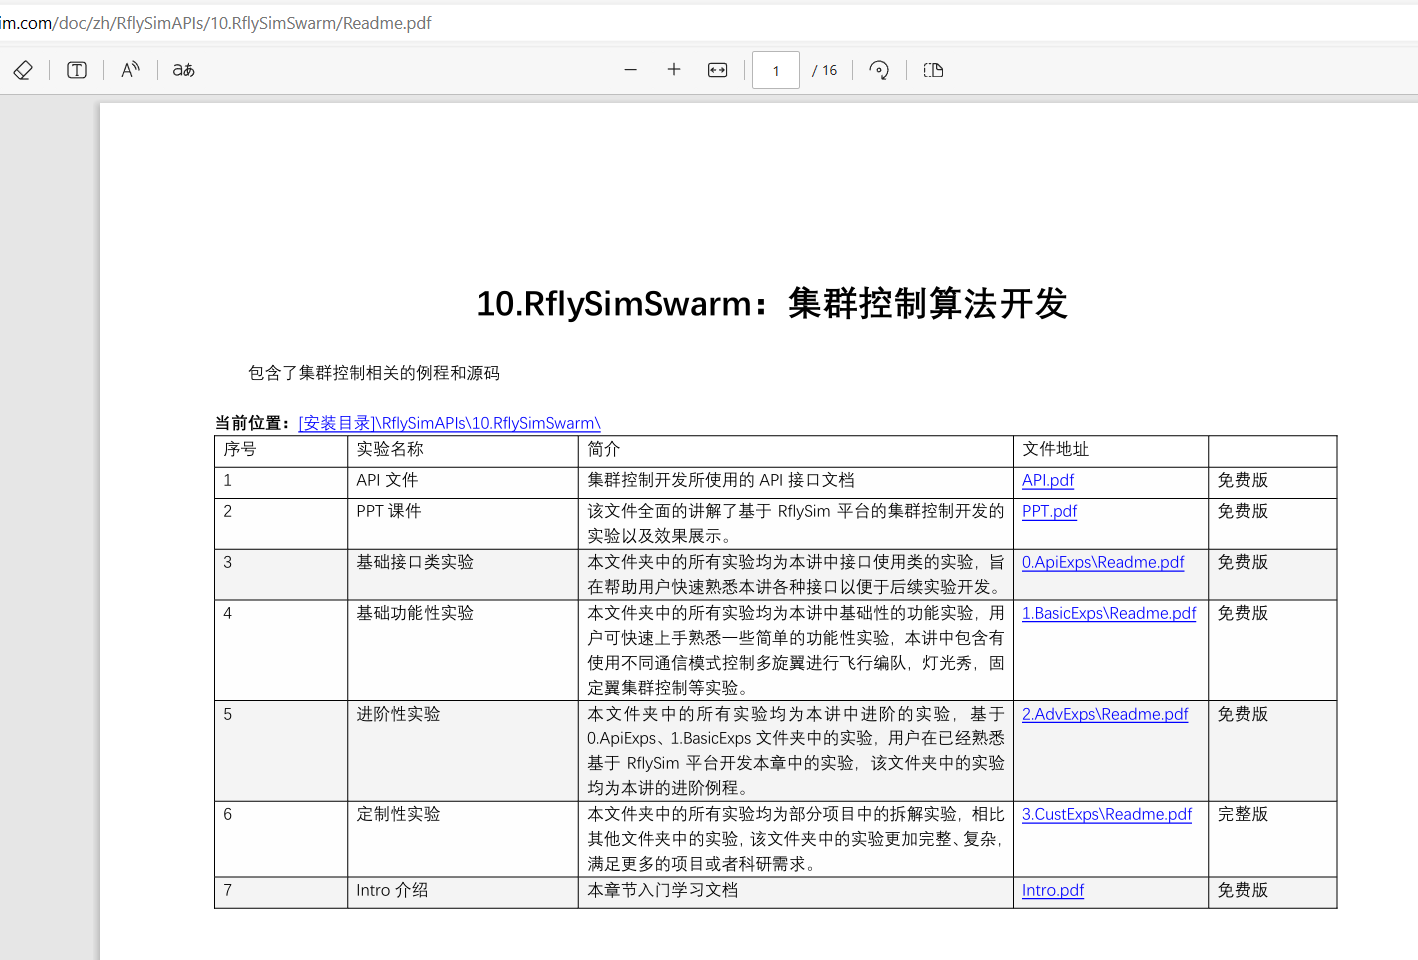The height and width of the screenshot is (960, 1418).
Task: Click the Add text tool icon
Action: point(77,70)
